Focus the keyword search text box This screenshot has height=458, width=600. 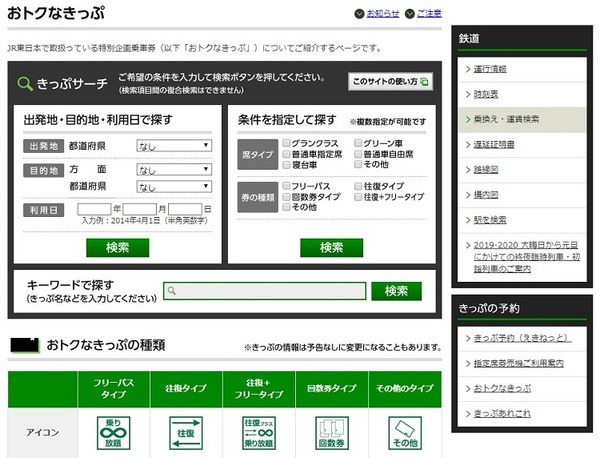(264, 291)
